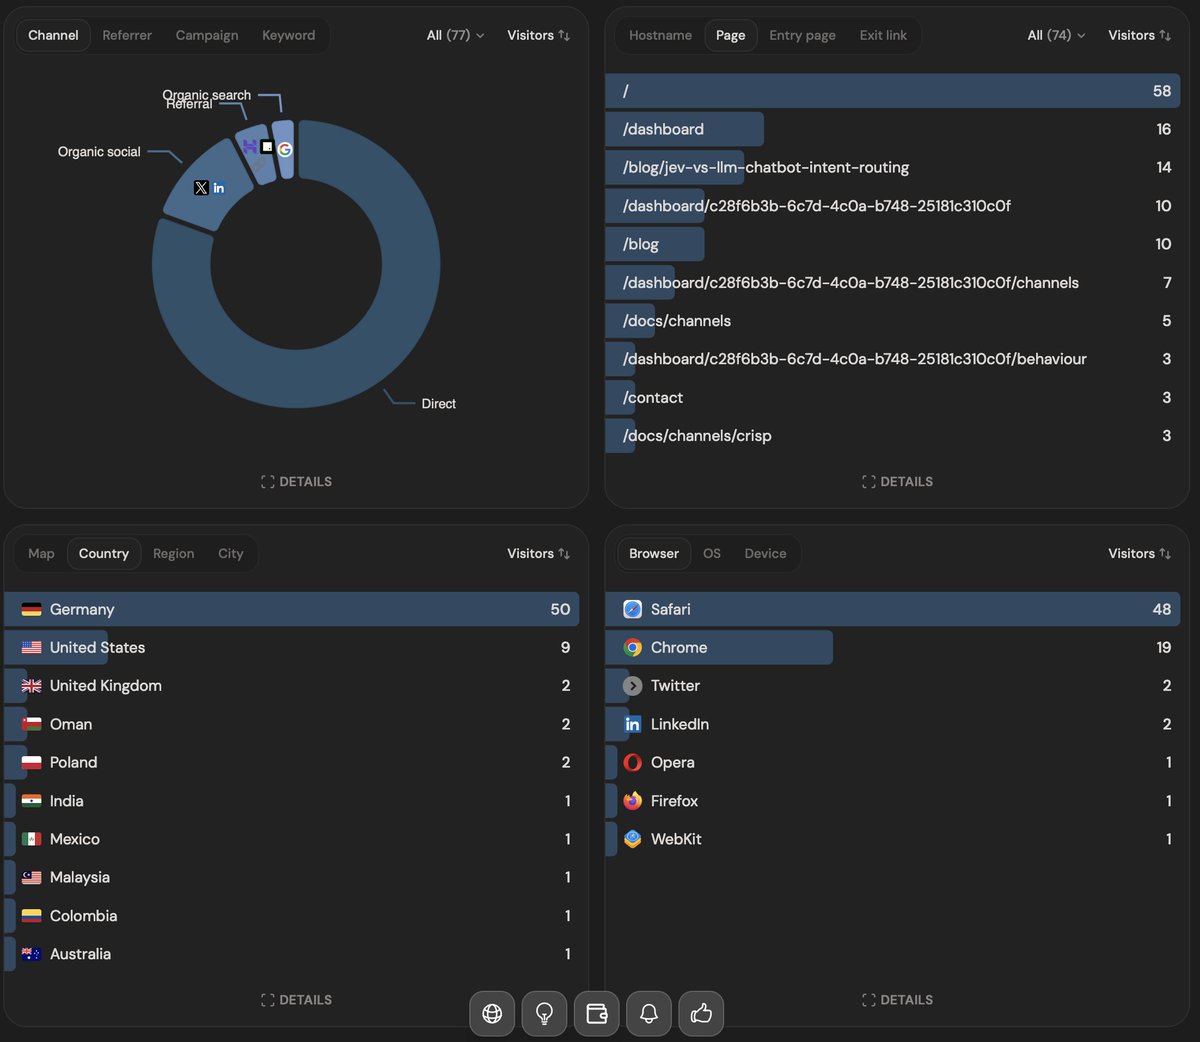Viewport: 1200px width, 1042px height.
Task: Open the bell notifications icon in the bottom toolbar
Action: 649,1014
